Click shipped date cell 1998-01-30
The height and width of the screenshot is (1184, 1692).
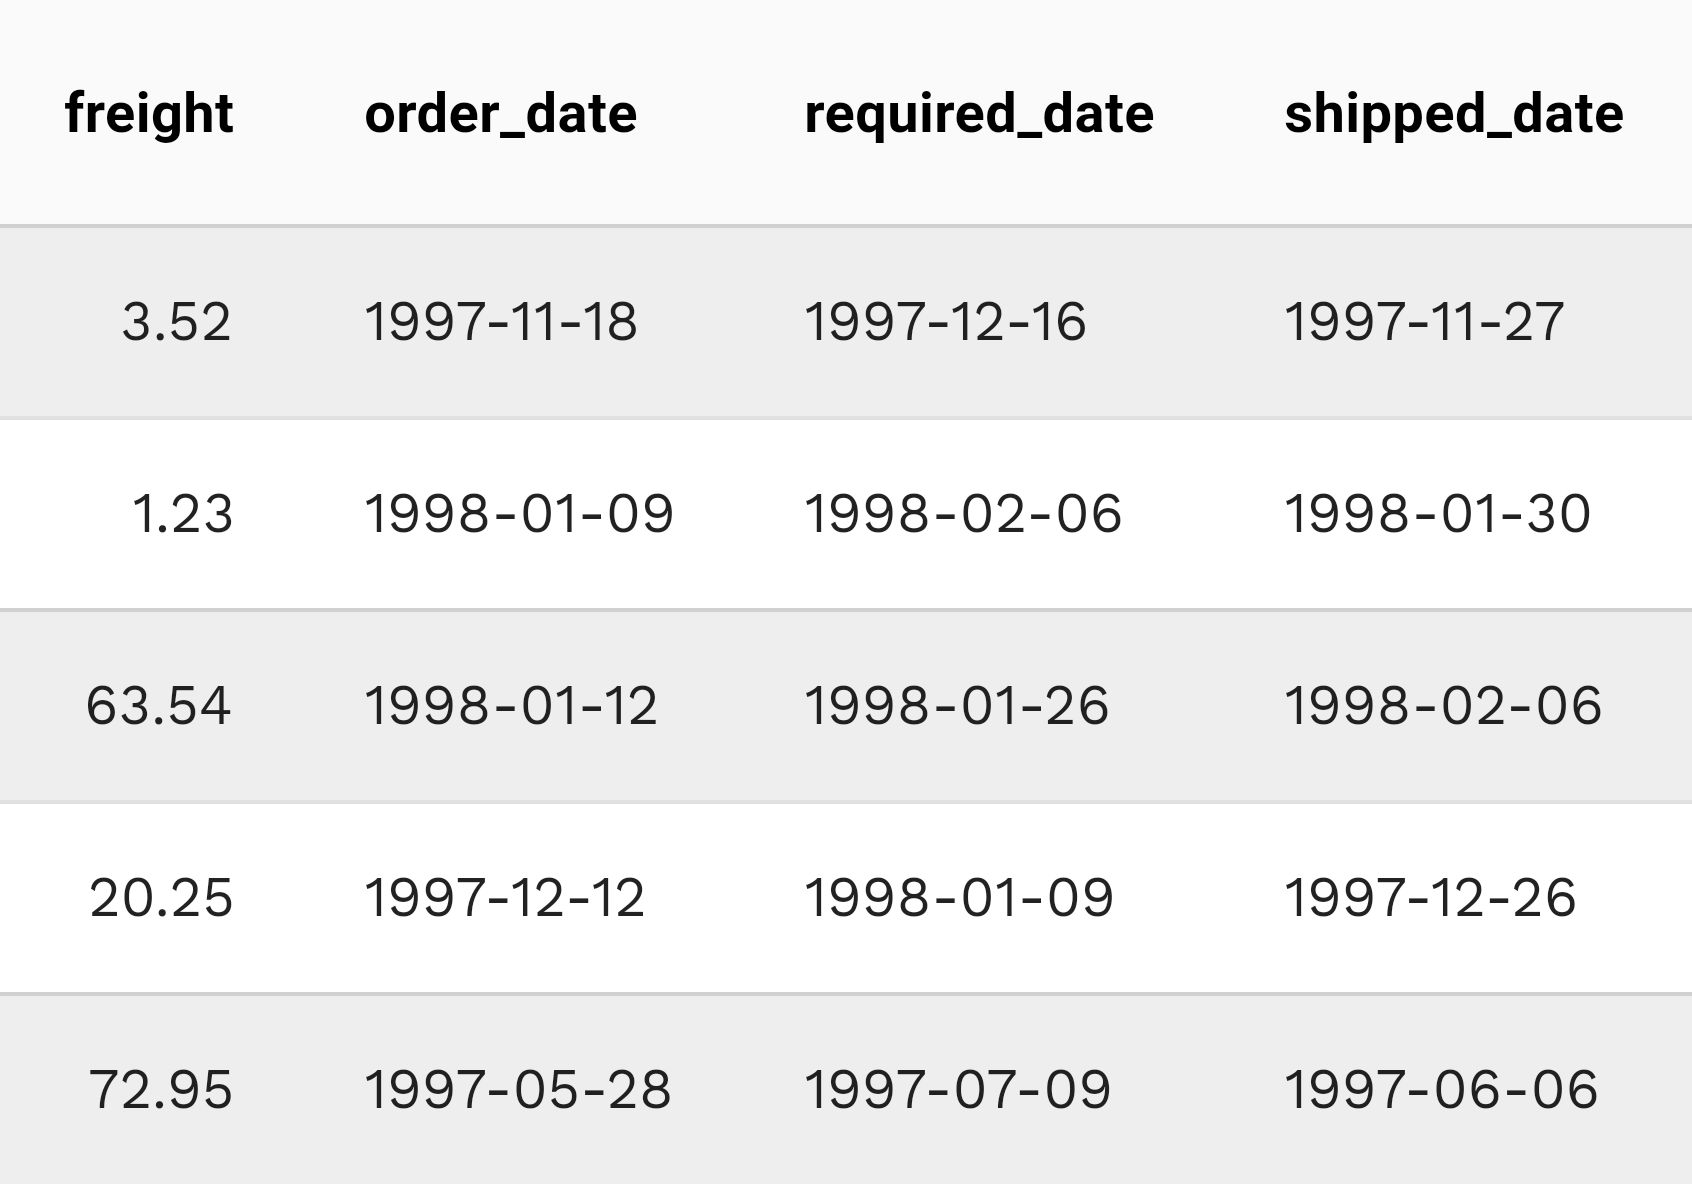point(1436,514)
